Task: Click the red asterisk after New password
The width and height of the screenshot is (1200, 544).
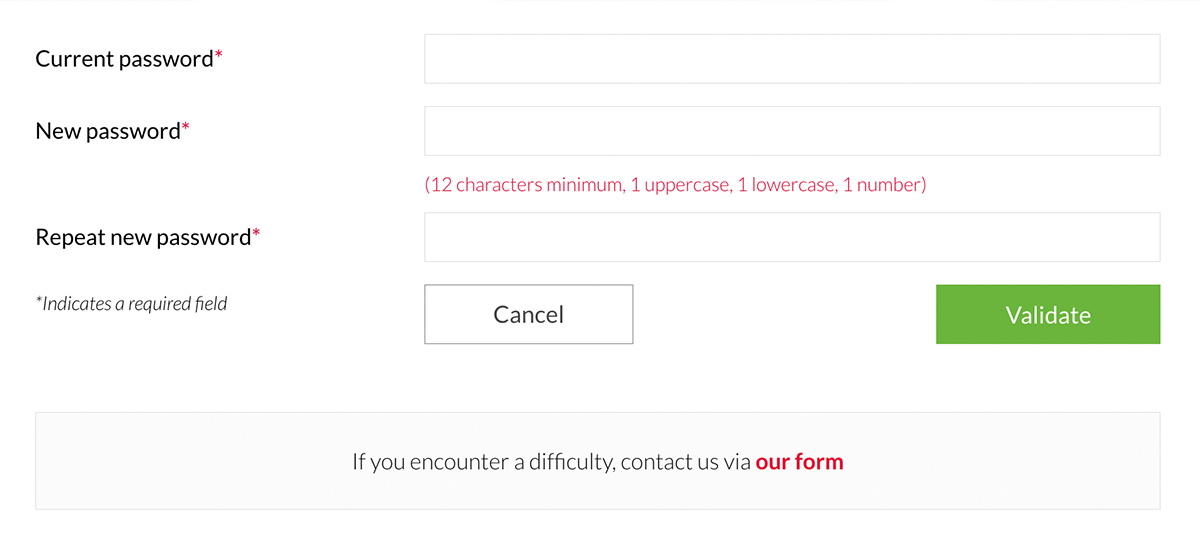Action: (x=185, y=128)
